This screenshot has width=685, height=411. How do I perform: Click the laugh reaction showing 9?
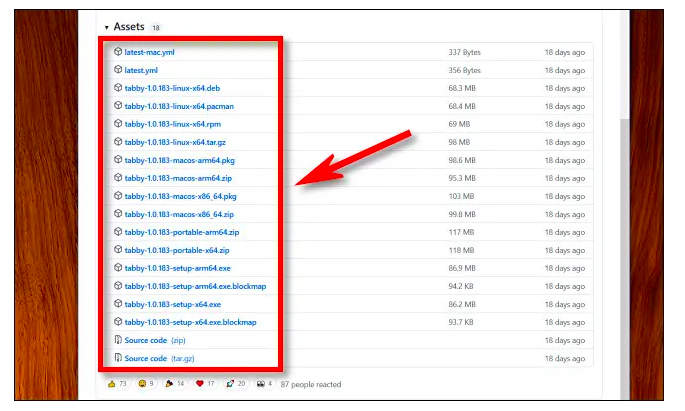click(146, 384)
